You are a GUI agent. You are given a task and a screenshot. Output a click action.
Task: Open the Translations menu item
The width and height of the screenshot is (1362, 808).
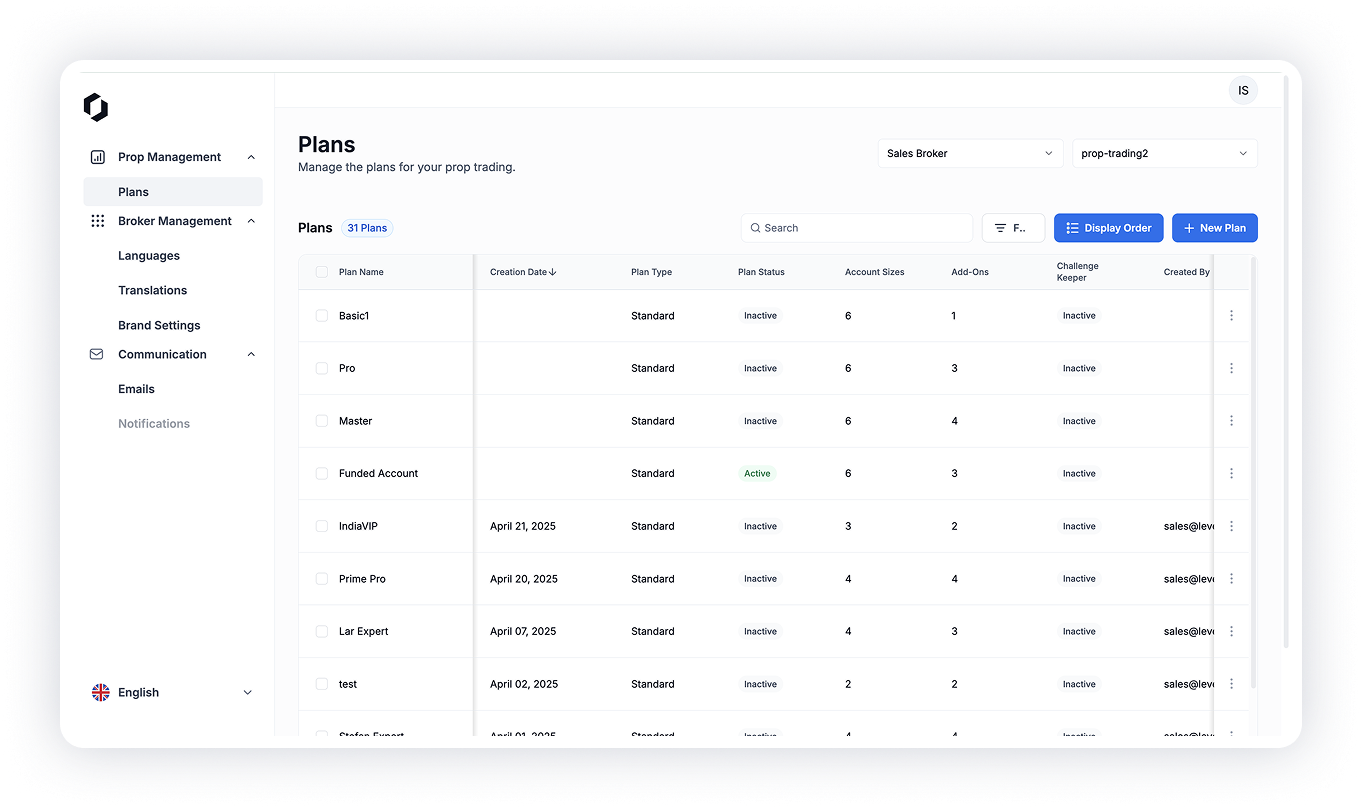coord(152,290)
